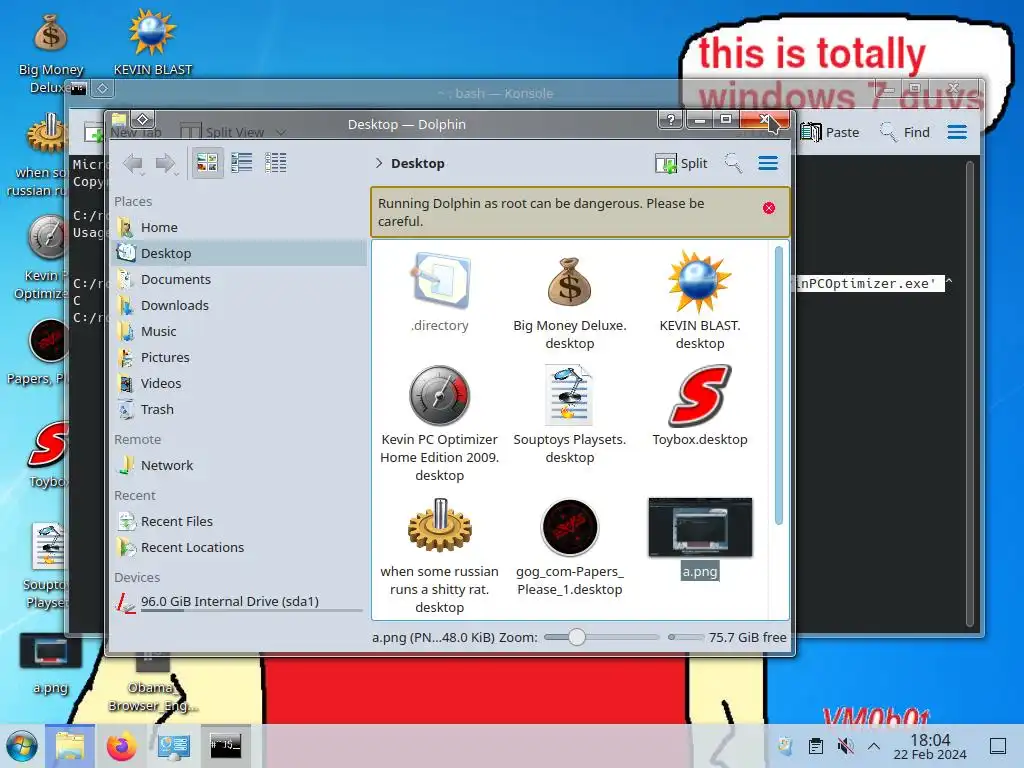Launch Firefox from the taskbar
The height and width of the screenshot is (768, 1024).
pos(121,746)
